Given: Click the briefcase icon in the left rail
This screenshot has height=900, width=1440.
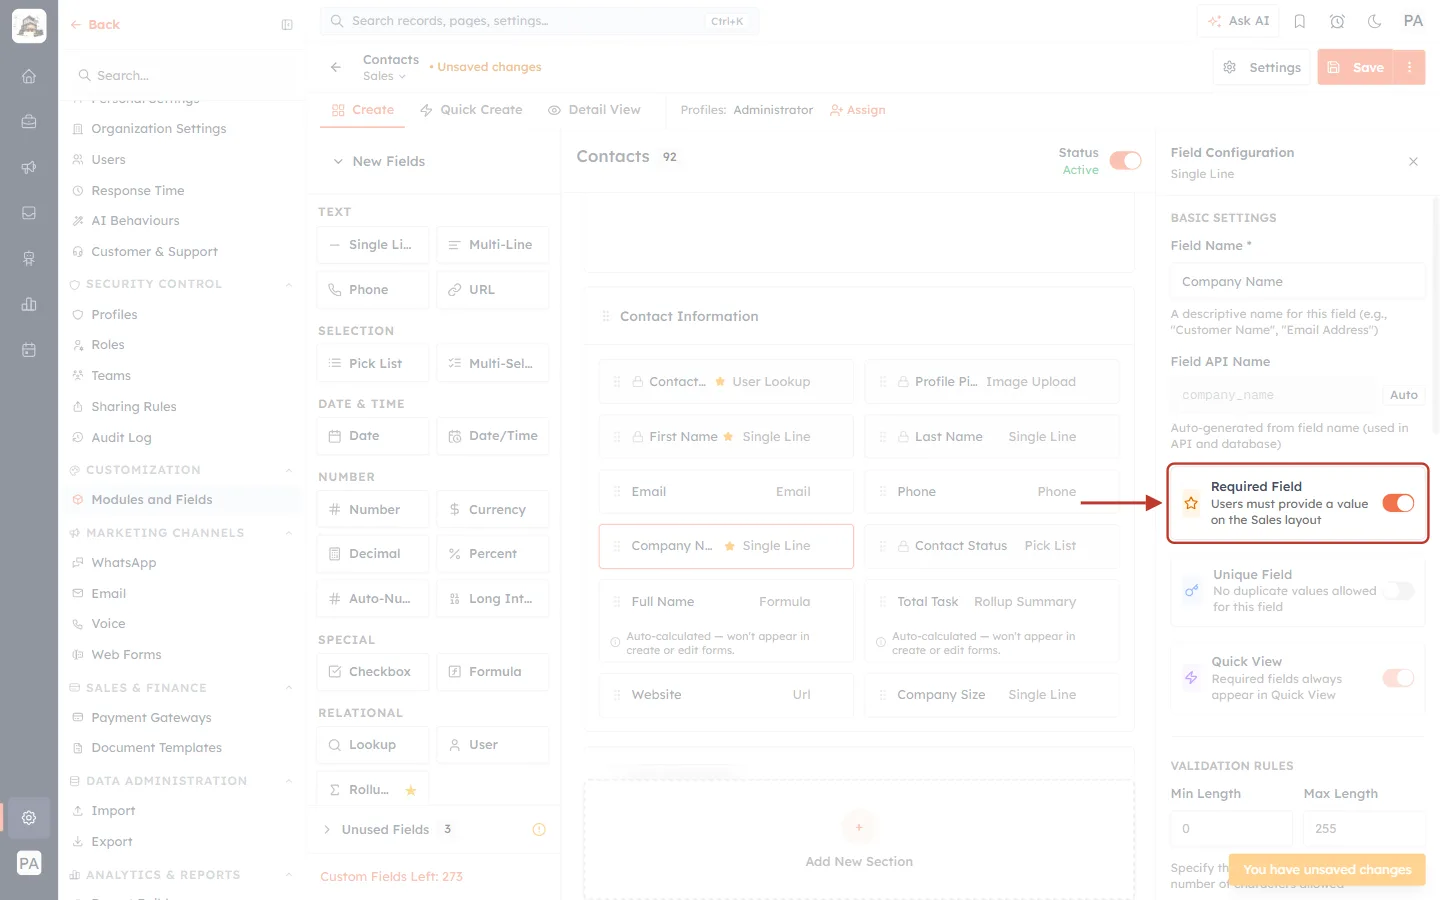Looking at the screenshot, I should point(29,121).
